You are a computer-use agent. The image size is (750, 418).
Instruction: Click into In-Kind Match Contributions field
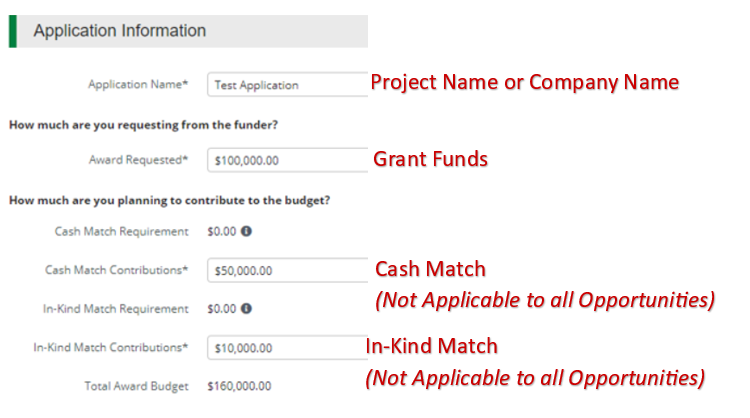coord(287,348)
